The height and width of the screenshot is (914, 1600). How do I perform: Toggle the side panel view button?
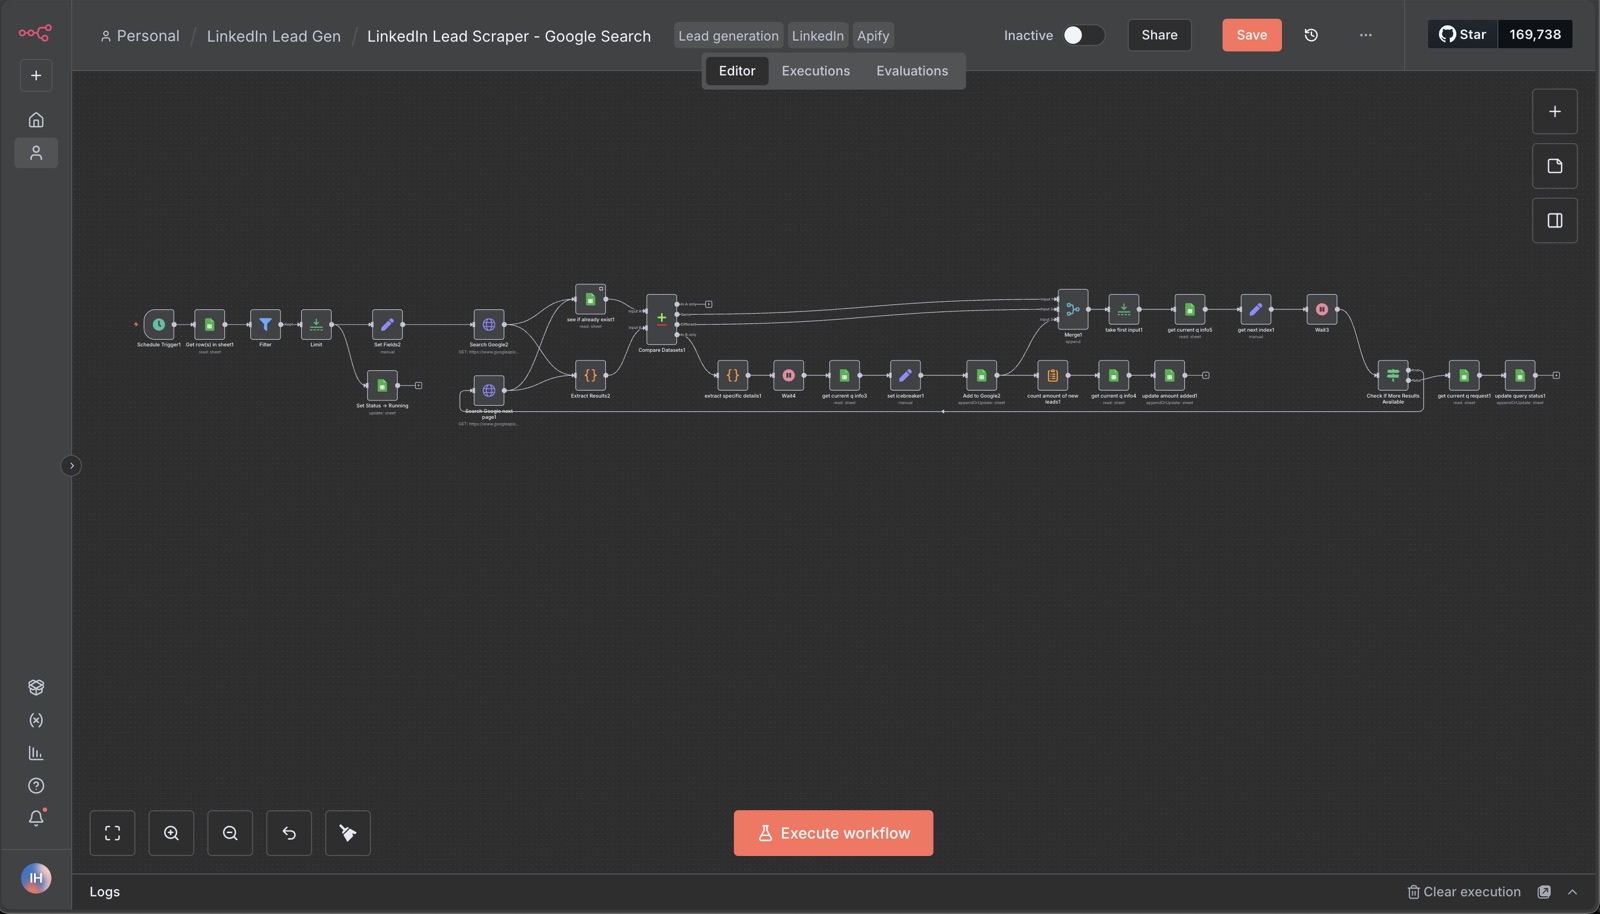point(1555,220)
